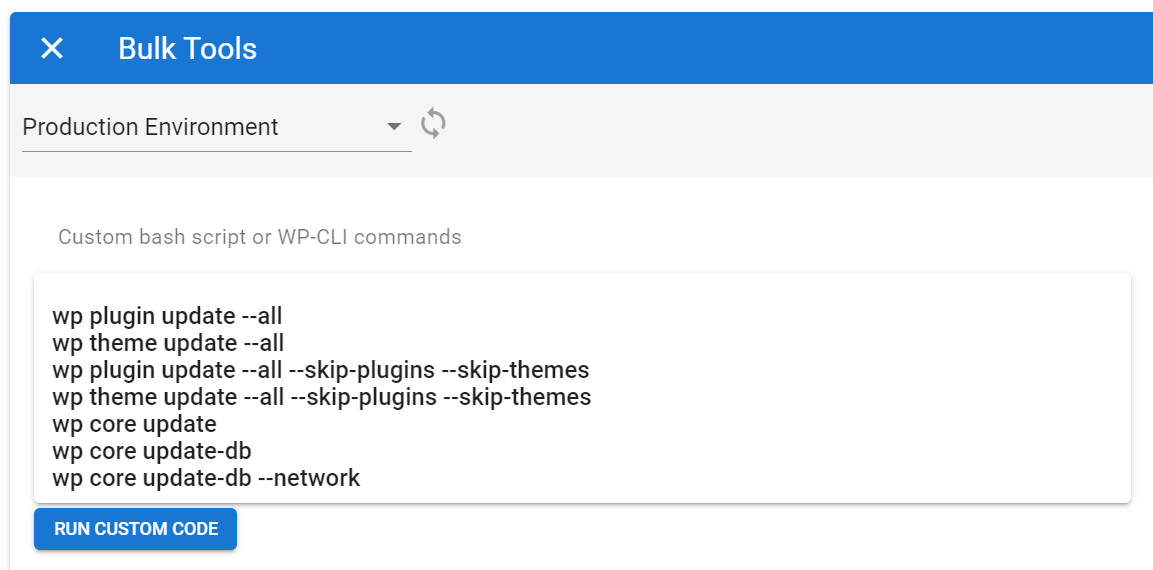Click empty space inside the code textarea
The height and width of the screenshot is (570, 1153).
tap(846, 427)
